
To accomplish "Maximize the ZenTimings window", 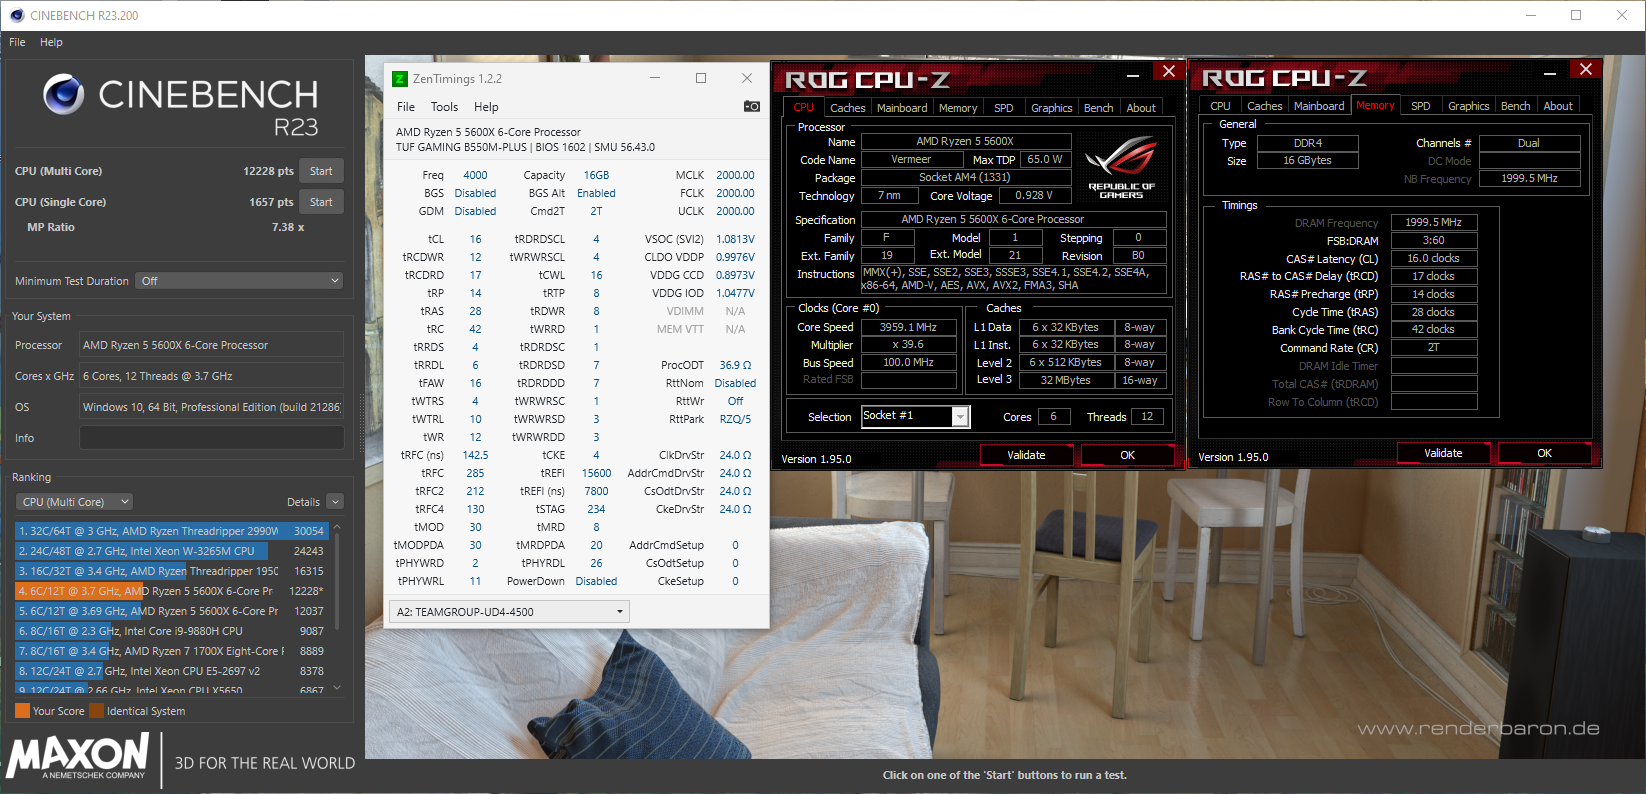I will point(701,78).
